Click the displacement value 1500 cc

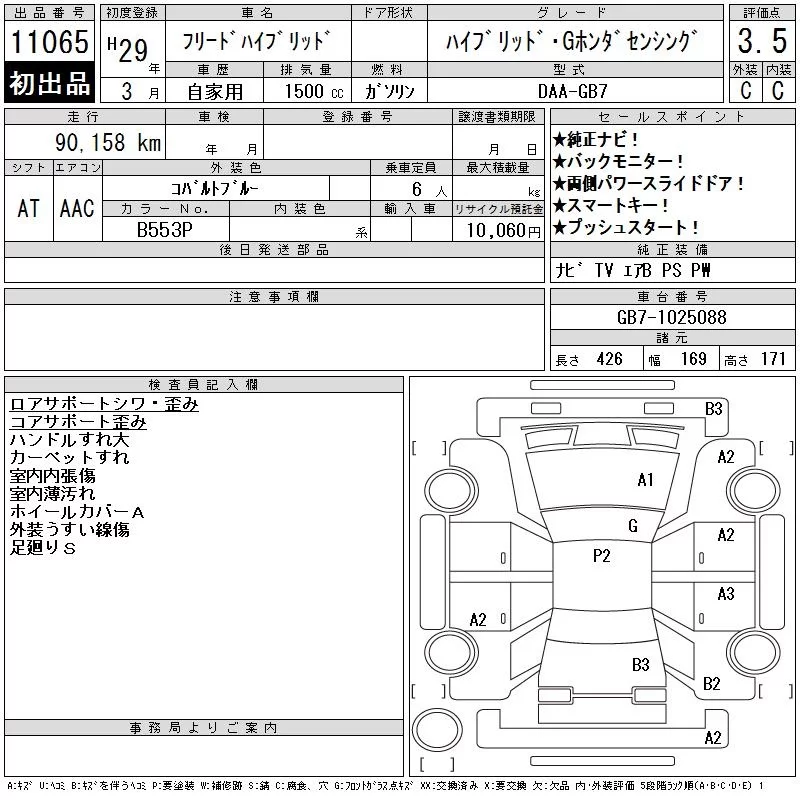(314, 92)
